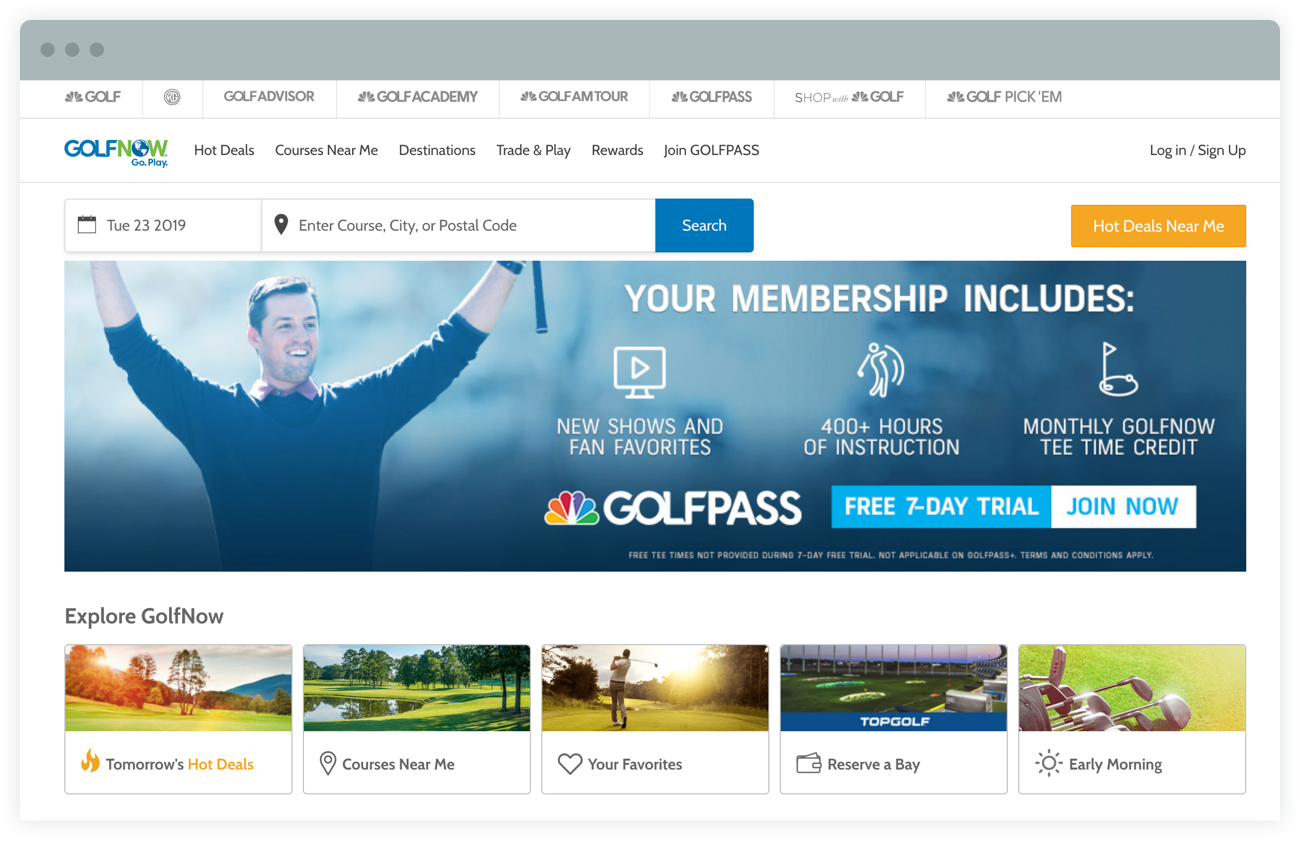Click the location pin icon in search box
1300x842 pixels.
click(x=281, y=225)
